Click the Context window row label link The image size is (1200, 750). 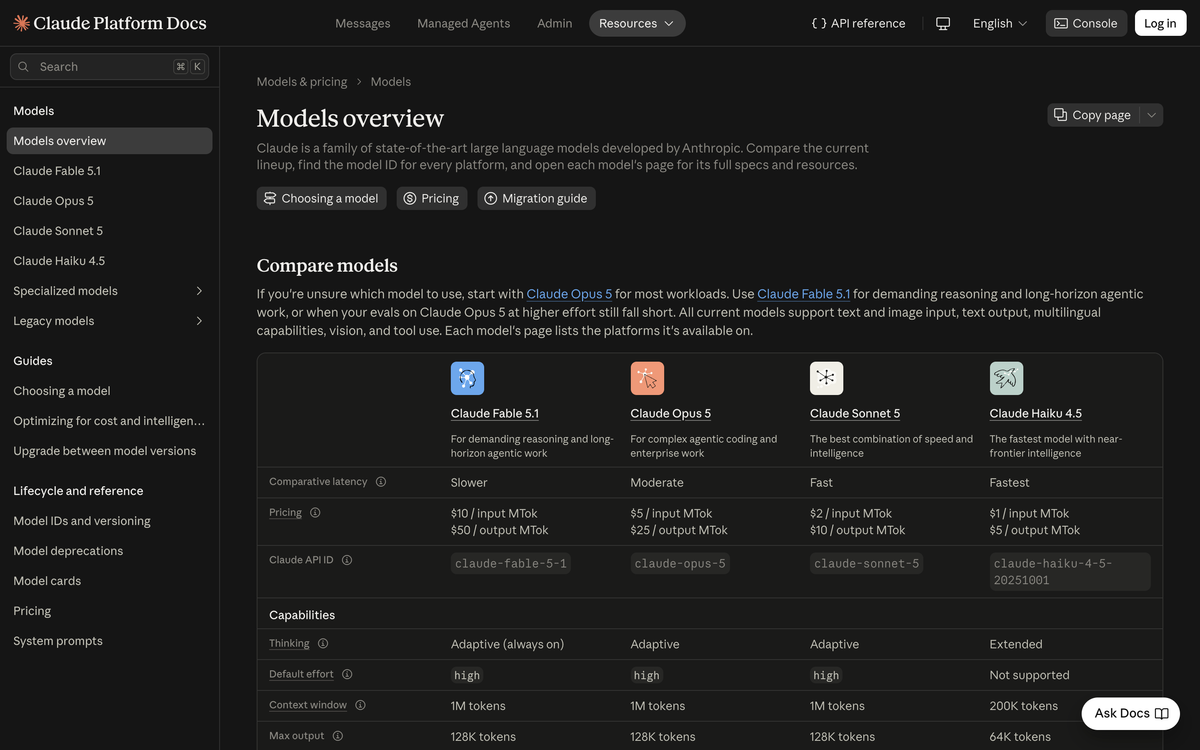[x=308, y=705]
